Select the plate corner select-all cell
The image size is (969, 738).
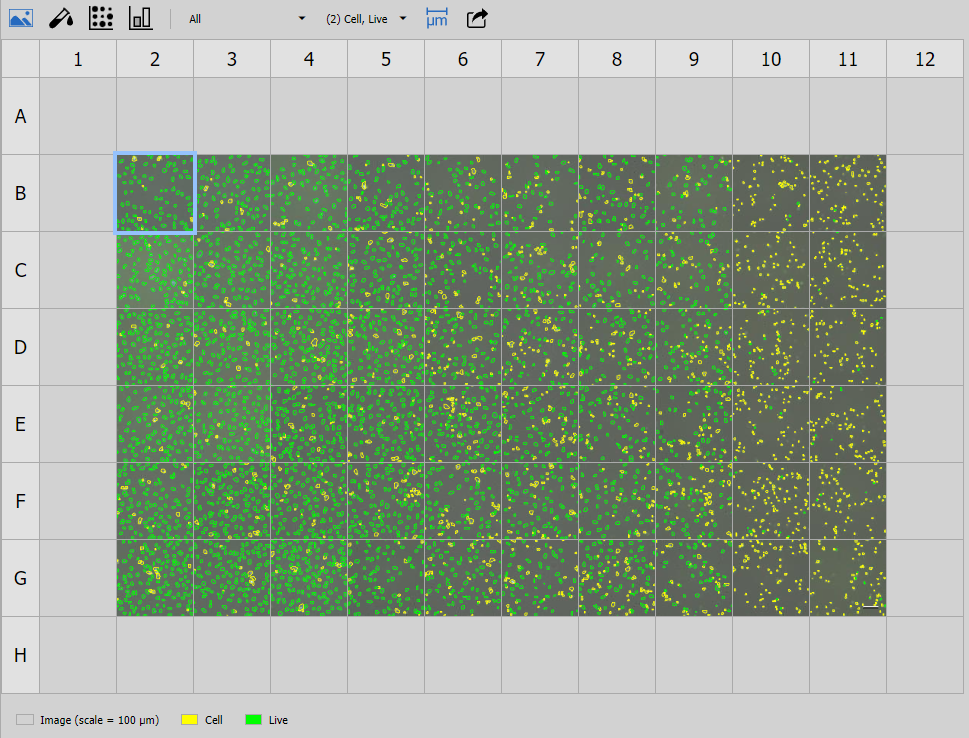[x=20, y=59]
